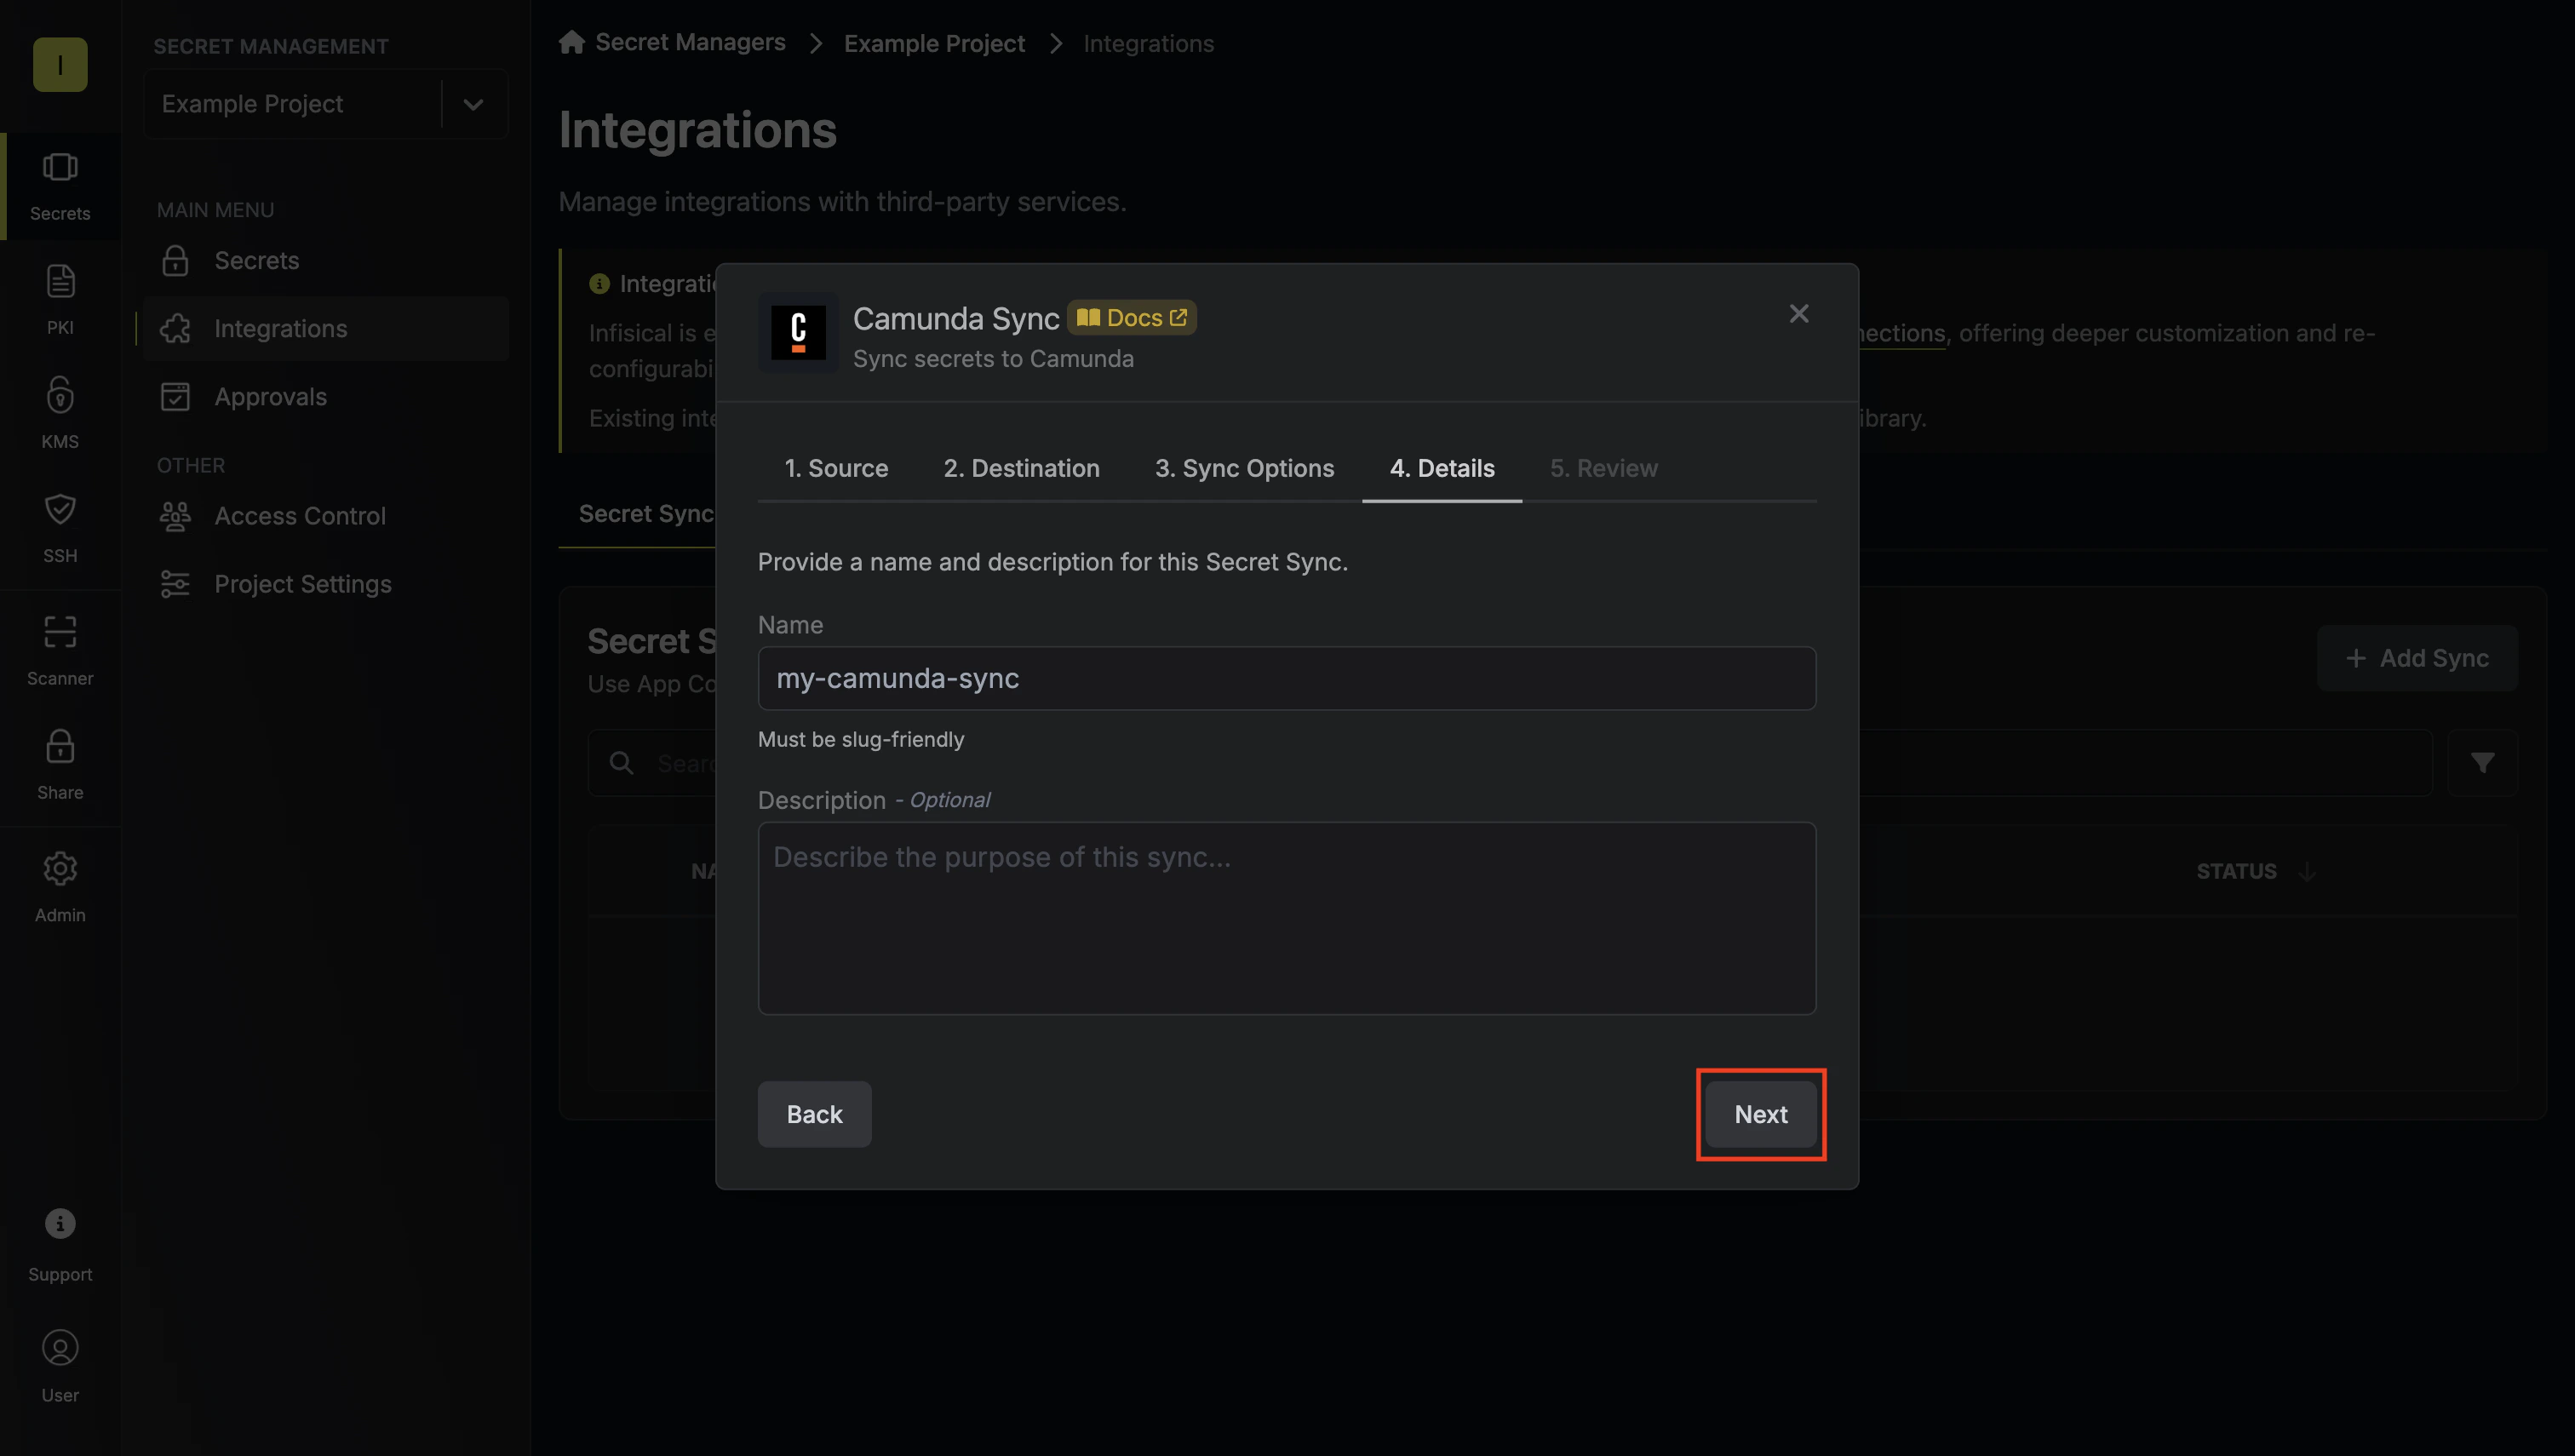Click the Must be slug-friendly hint text
Screen dimensions: 2575x1456
(x=861, y=739)
